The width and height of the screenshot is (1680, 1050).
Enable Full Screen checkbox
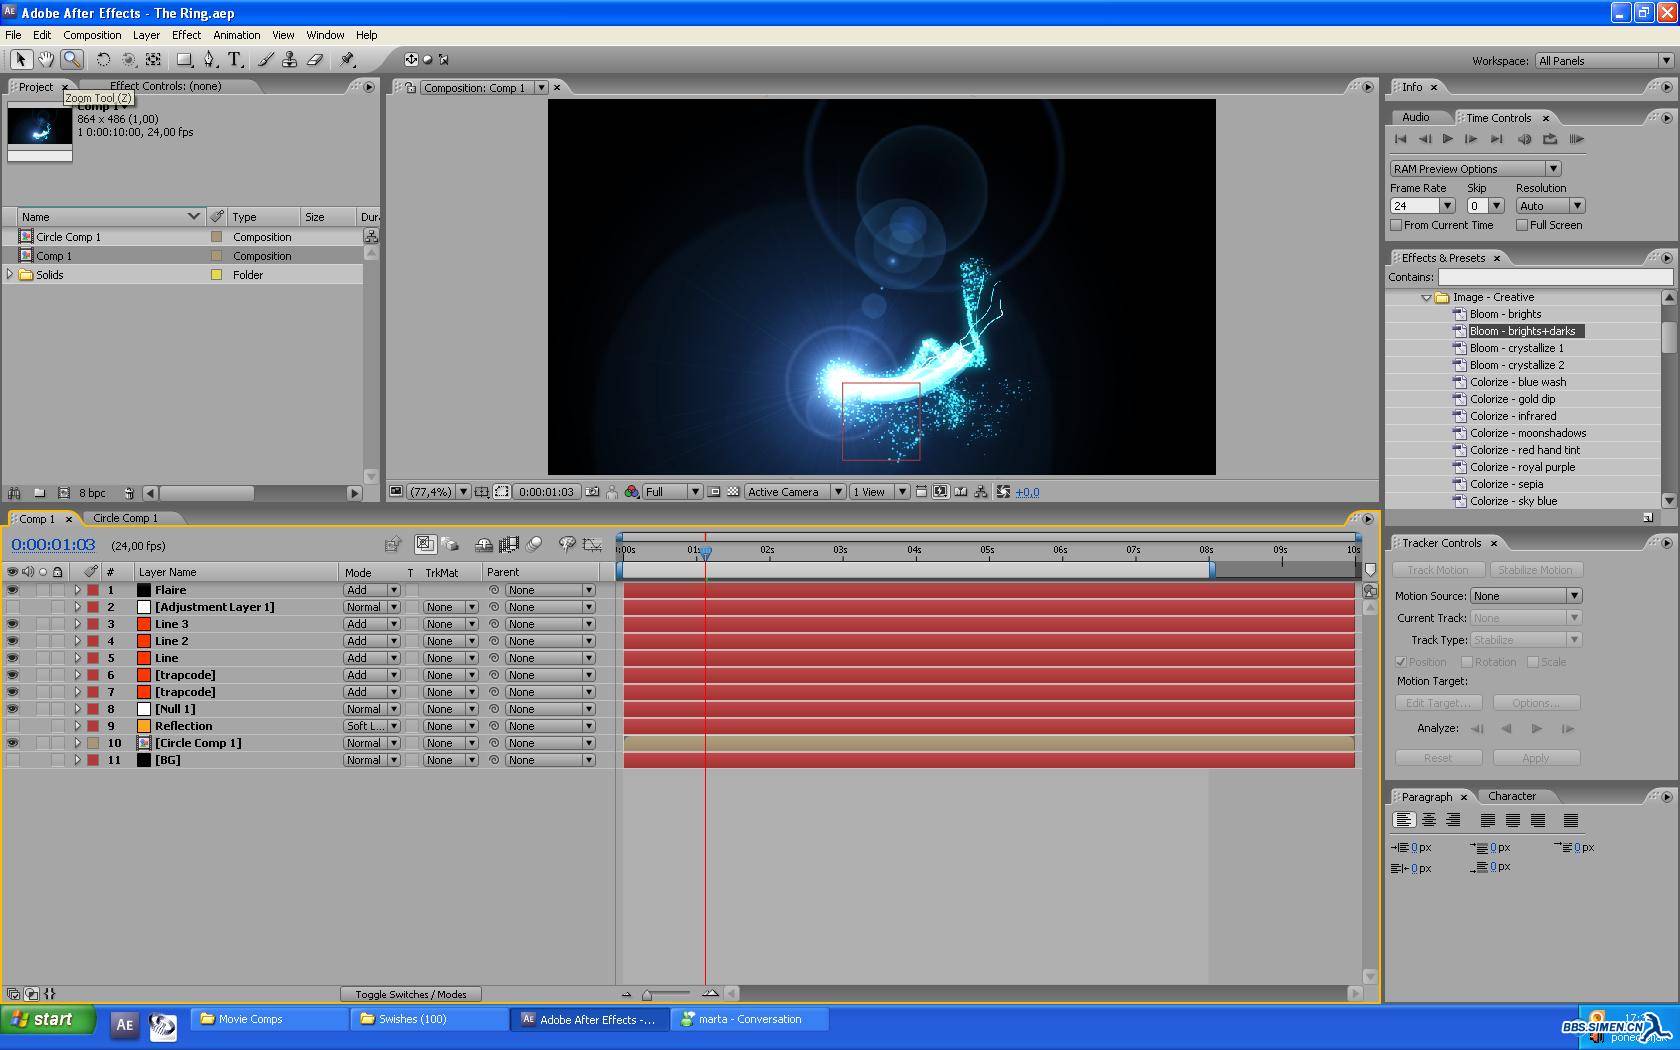(1522, 225)
